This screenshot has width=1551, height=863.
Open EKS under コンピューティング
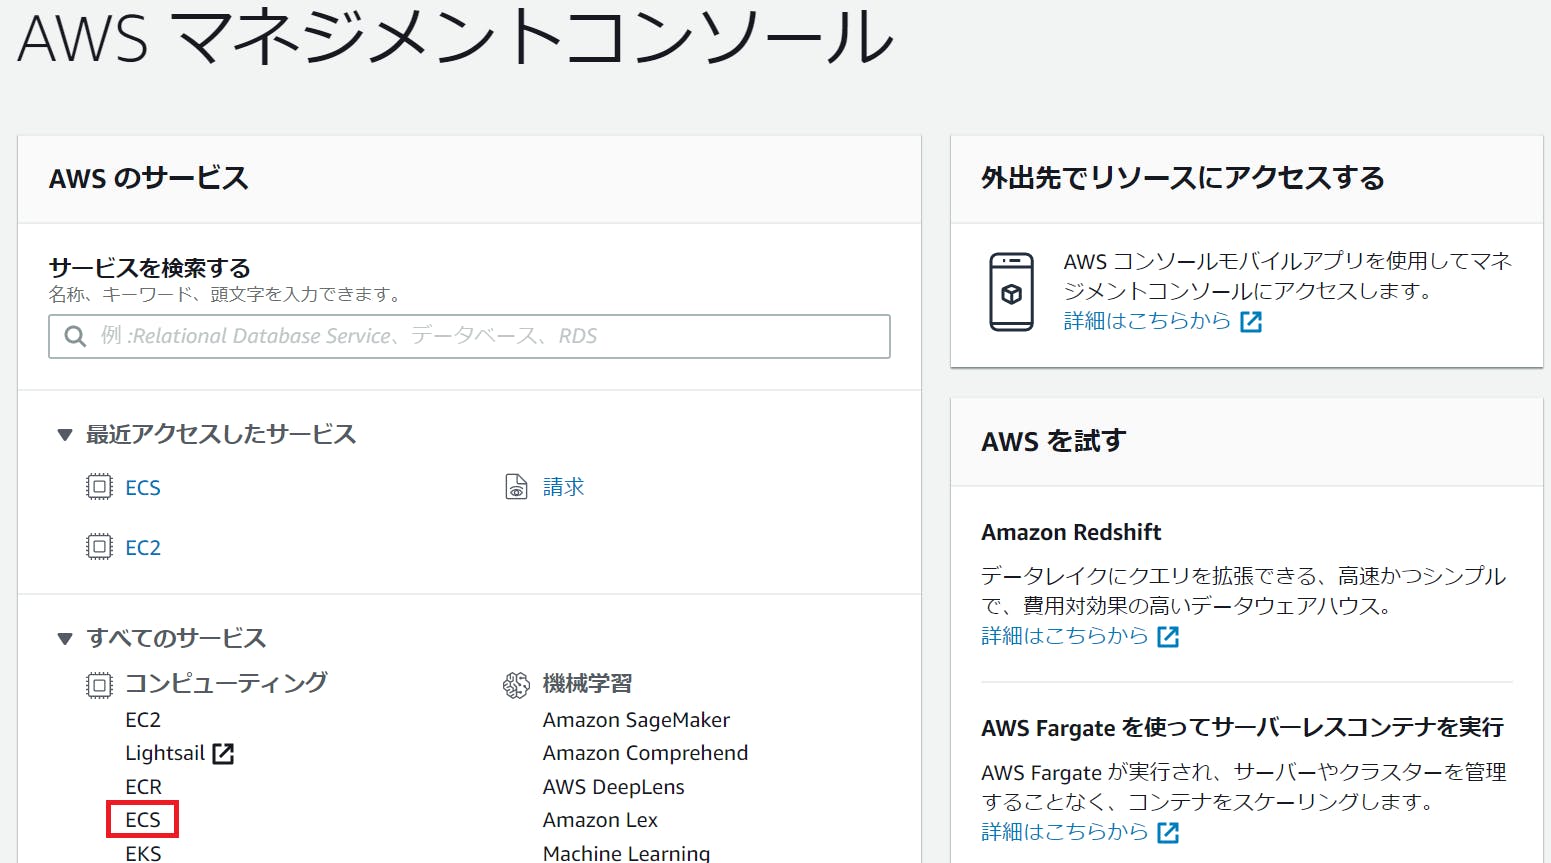(x=143, y=853)
